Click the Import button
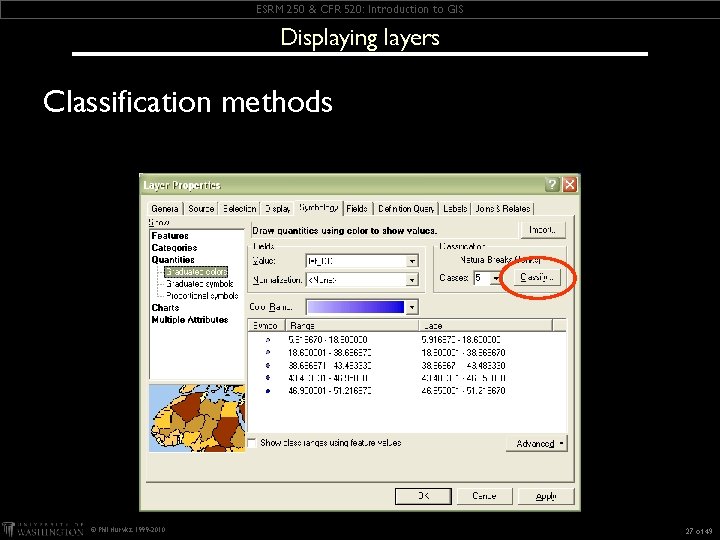This screenshot has height=540, width=720. point(543,230)
